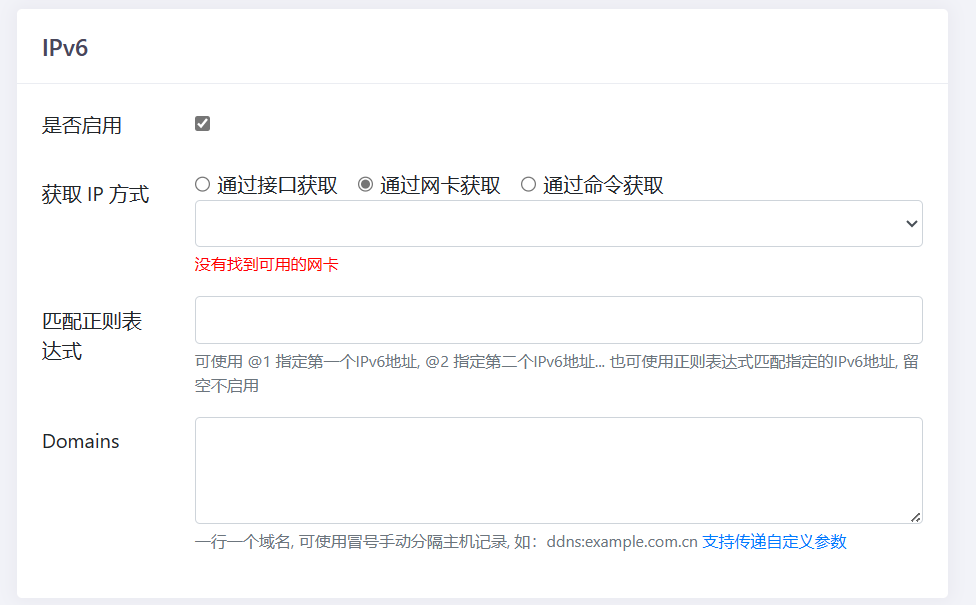Click the 通过接口获取 label text

point(277,185)
